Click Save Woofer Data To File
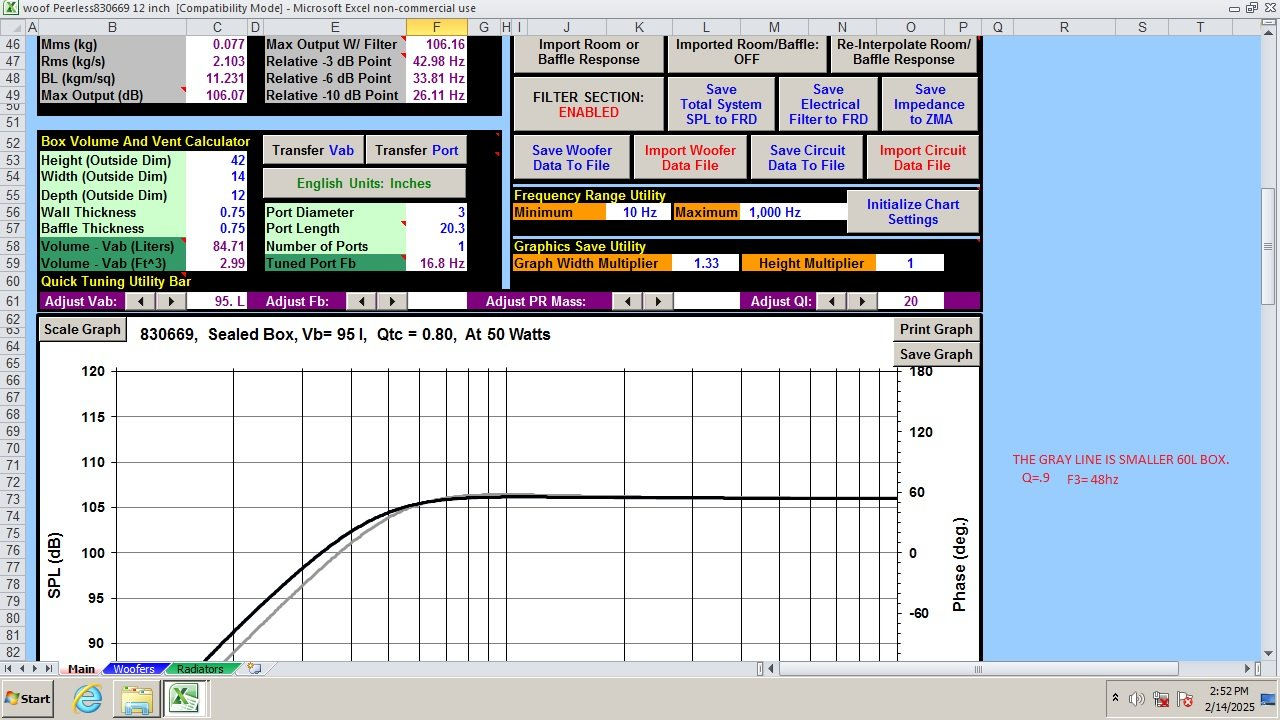The width and height of the screenshot is (1280, 720). (x=572, y=158)
